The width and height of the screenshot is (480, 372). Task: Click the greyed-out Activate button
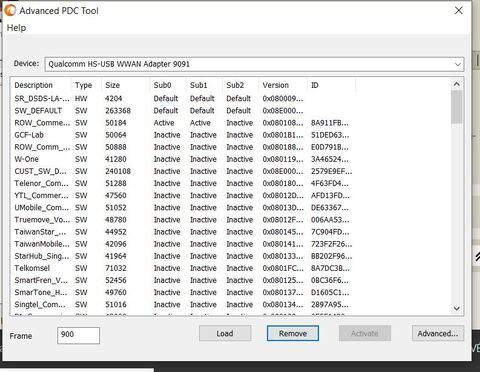[x=365, y=333]
